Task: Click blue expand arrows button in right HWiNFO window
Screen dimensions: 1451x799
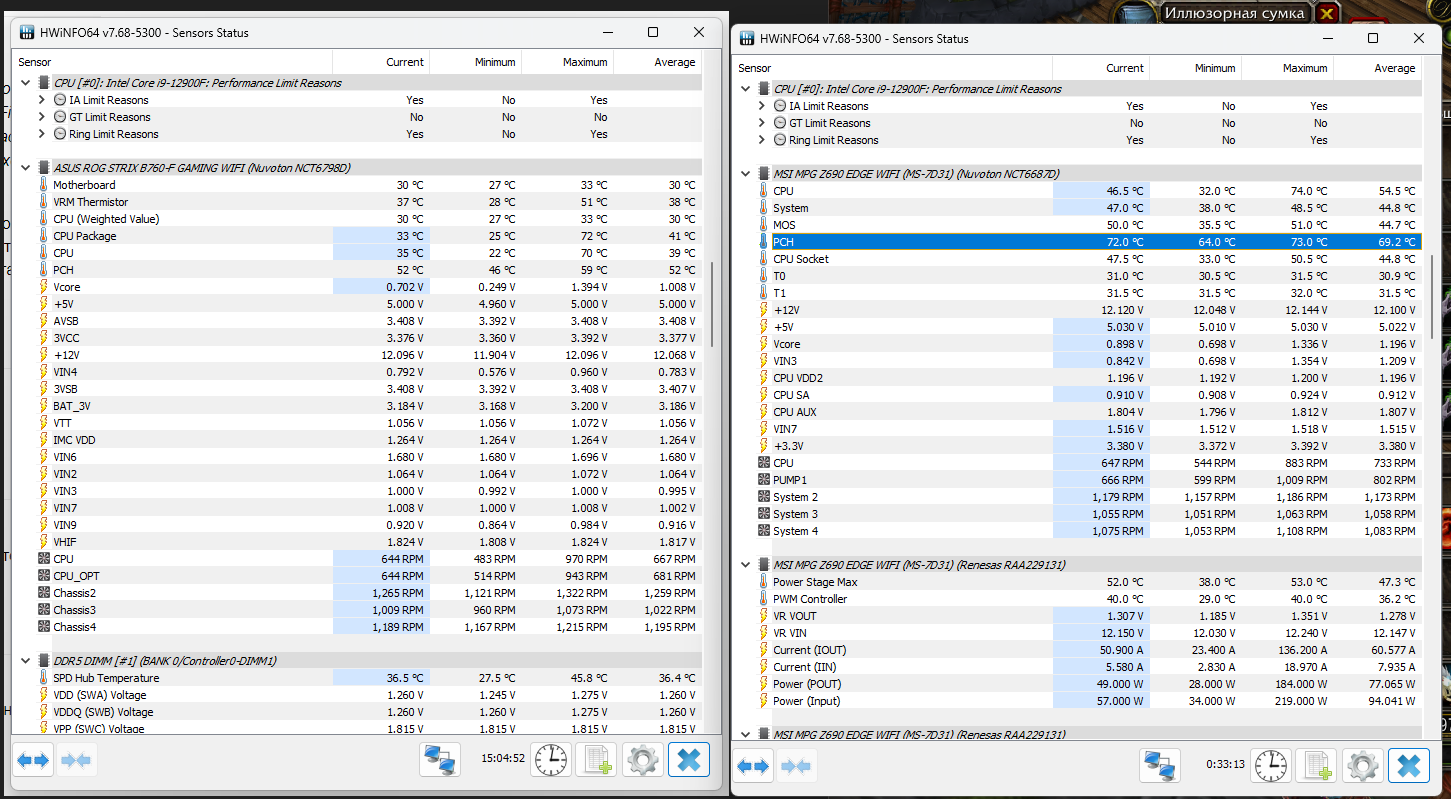Action: tap(754, 766)
